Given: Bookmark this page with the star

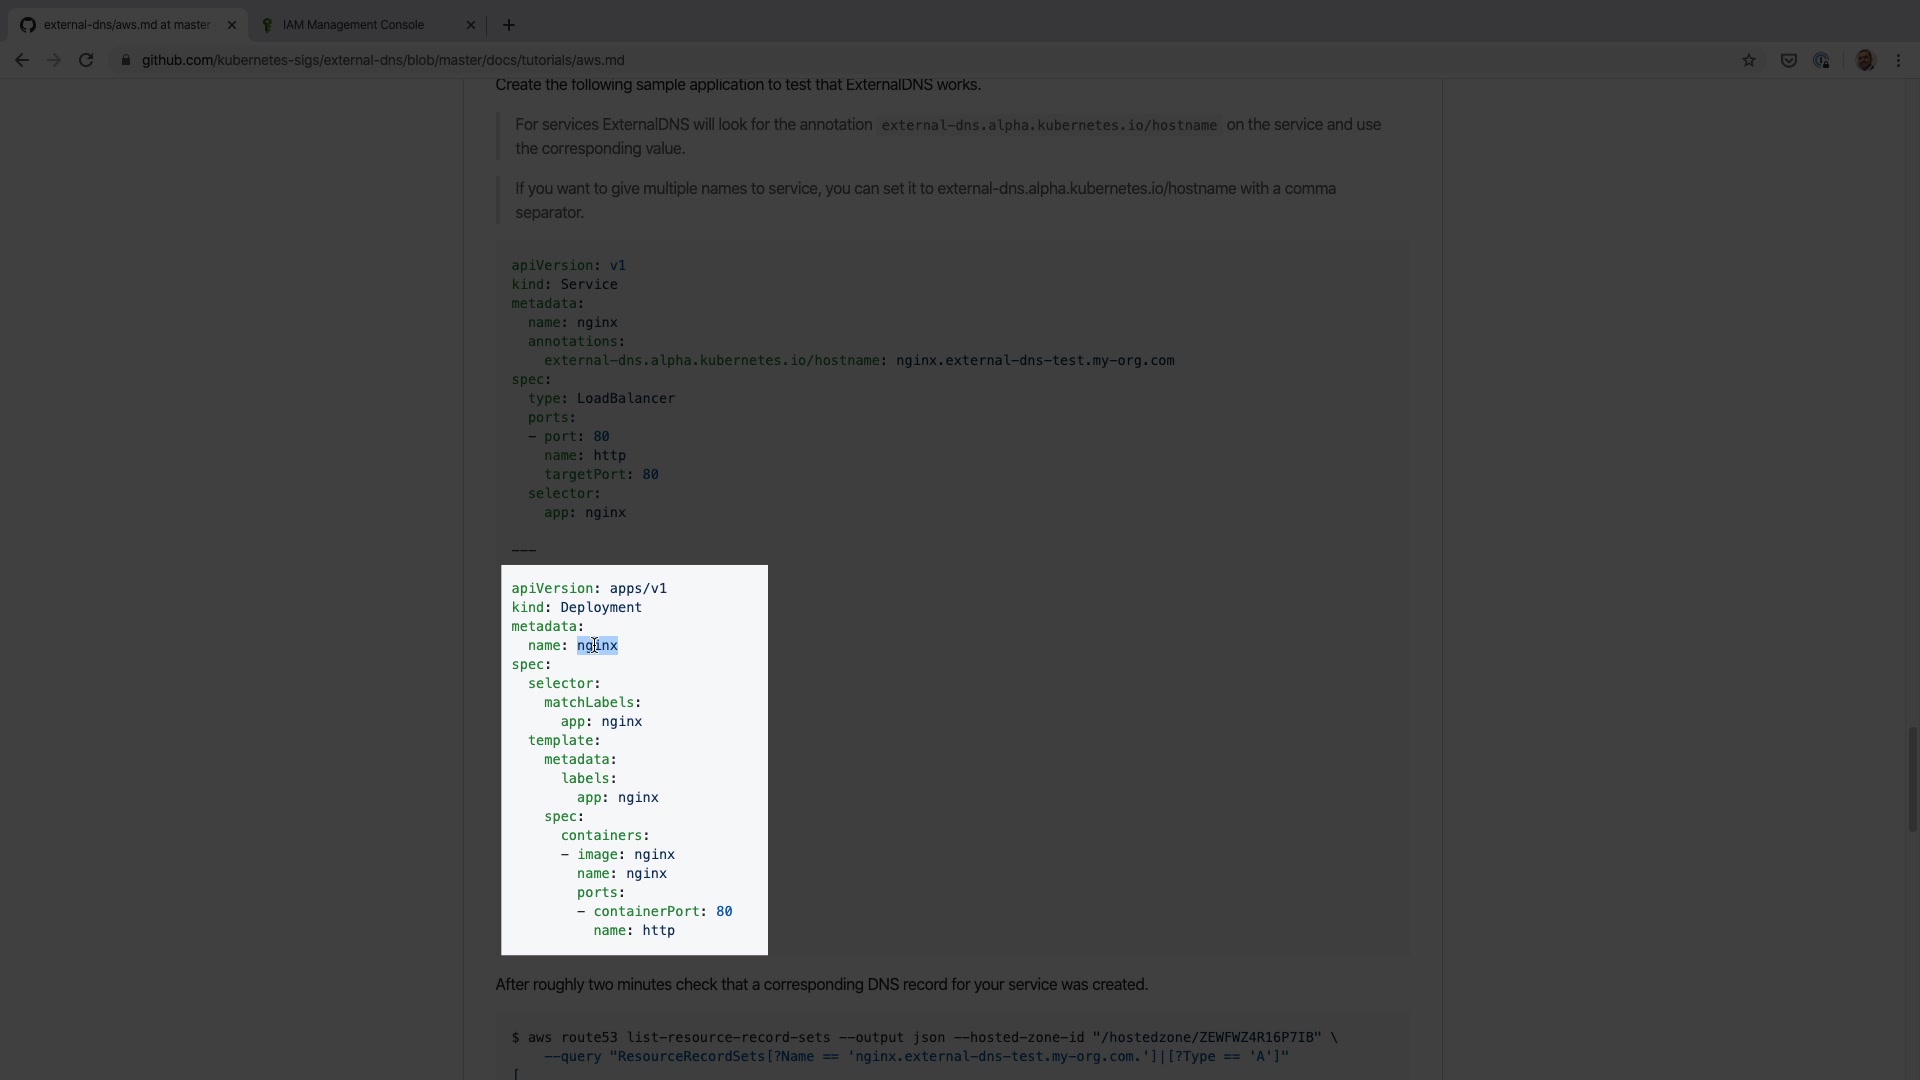Looking at the screenshot, I should coord(1749,60).
